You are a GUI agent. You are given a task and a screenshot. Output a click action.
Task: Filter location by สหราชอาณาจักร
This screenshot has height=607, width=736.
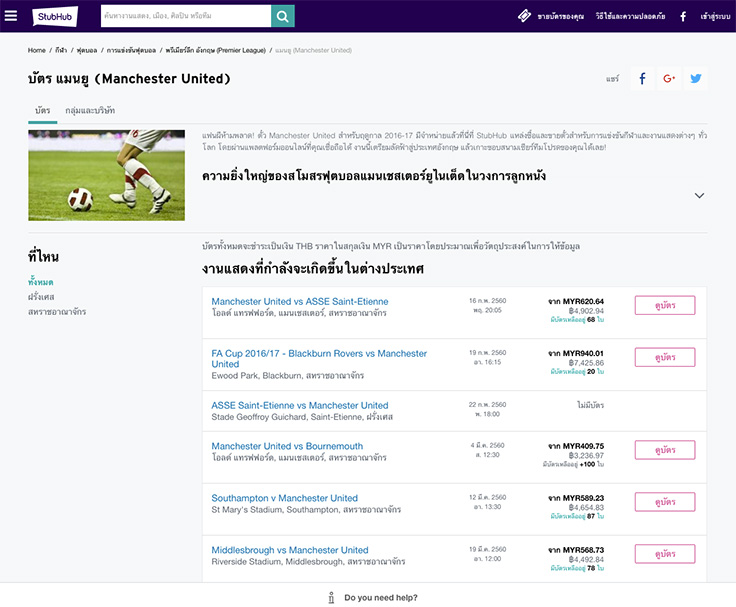coord(57,312)
